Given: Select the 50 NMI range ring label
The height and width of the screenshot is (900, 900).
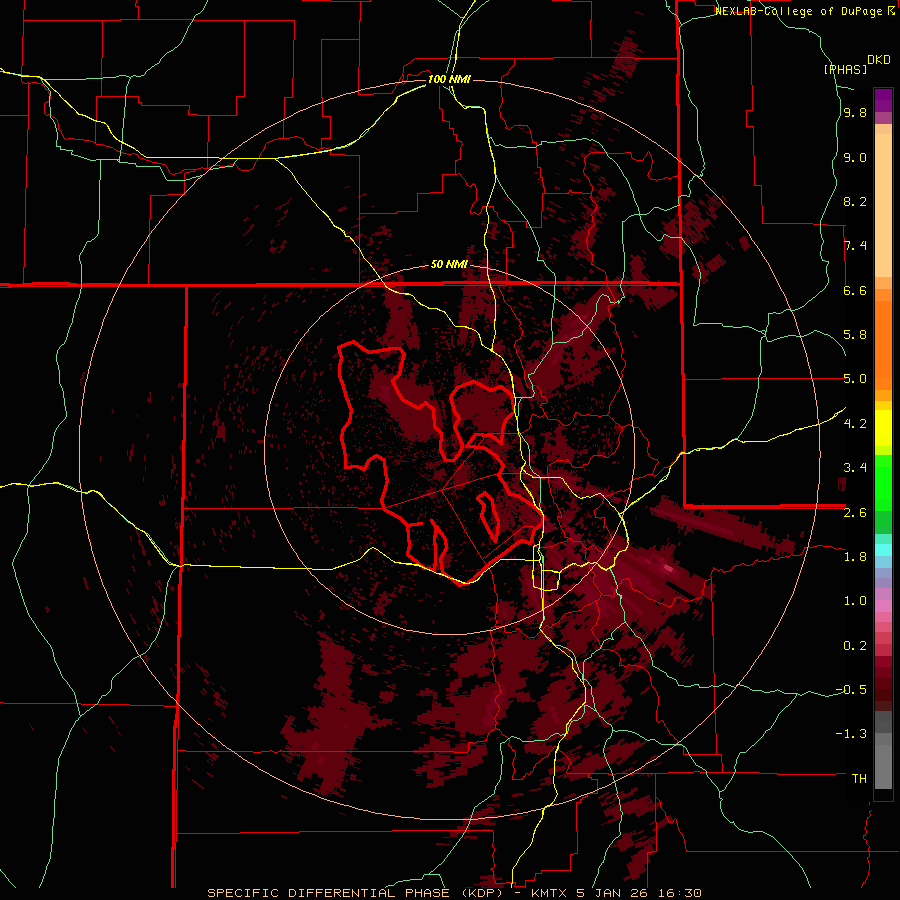Looking at the screenshot, I should 449,265.
